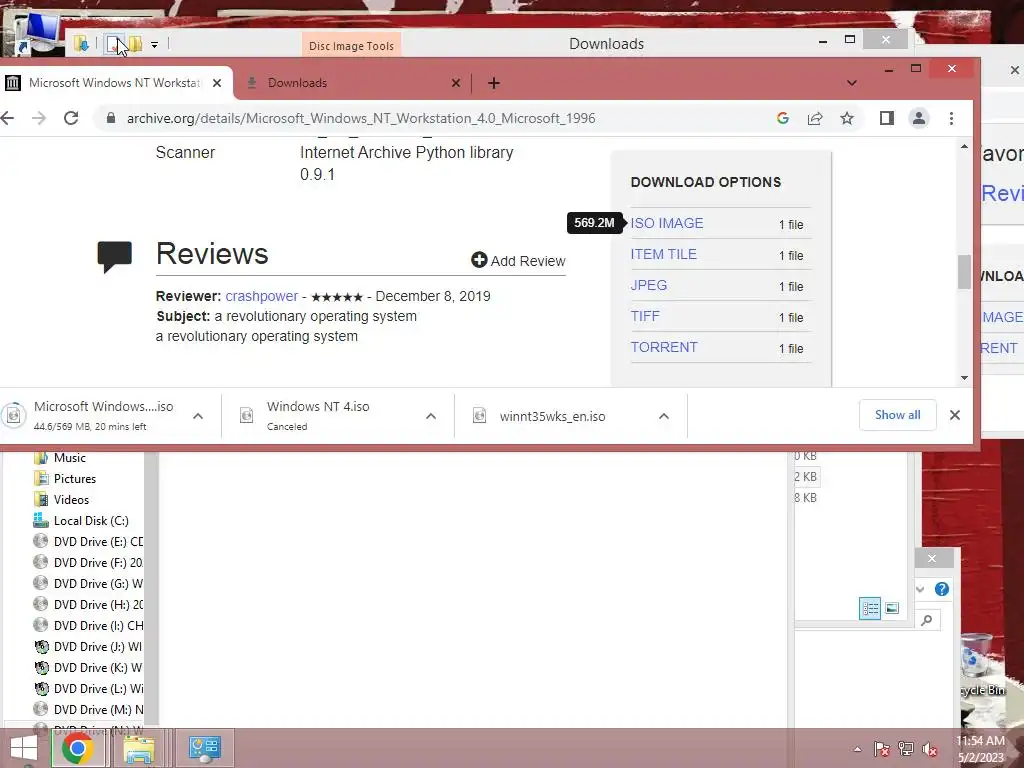The width and height of the screenshot is (1024, 768).
Task: Show hidden system tray icons
Action: (x=857, y=749)
